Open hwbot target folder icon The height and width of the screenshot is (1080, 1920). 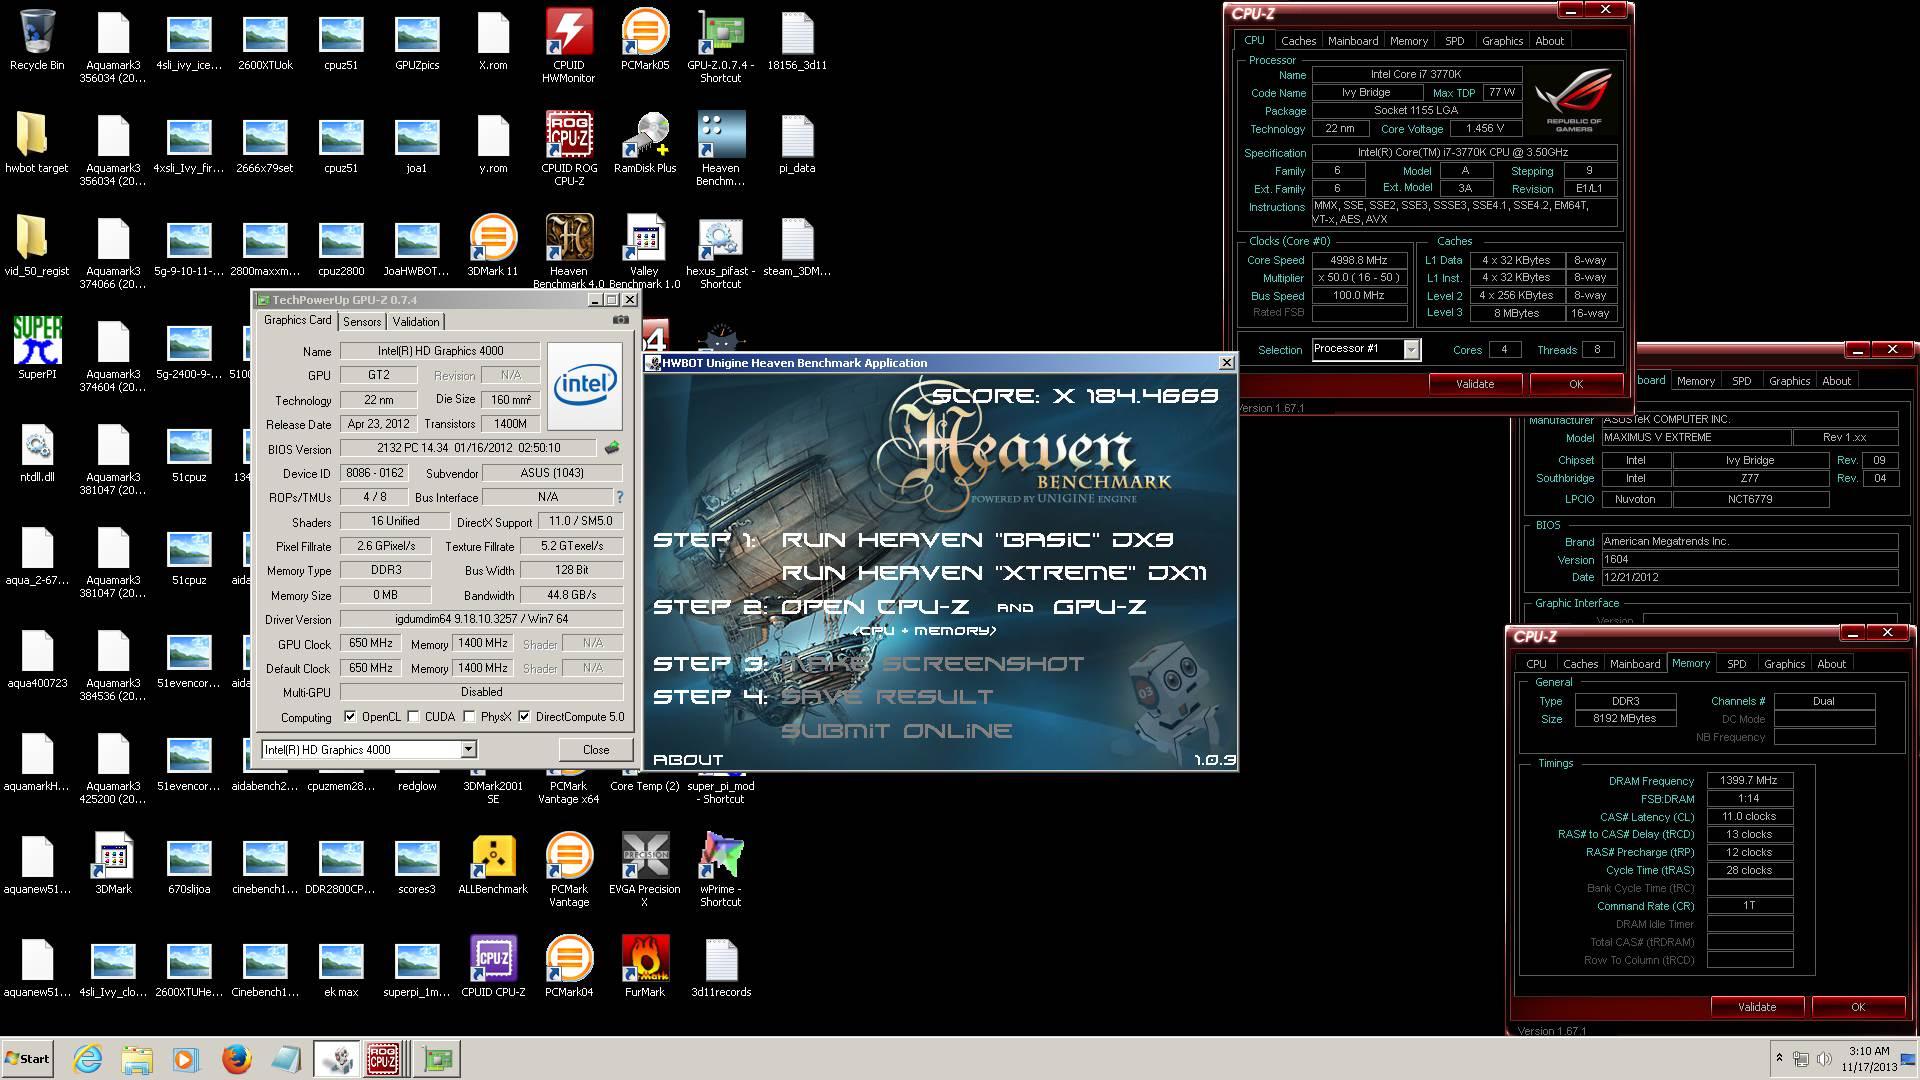(x=37, y=142)
